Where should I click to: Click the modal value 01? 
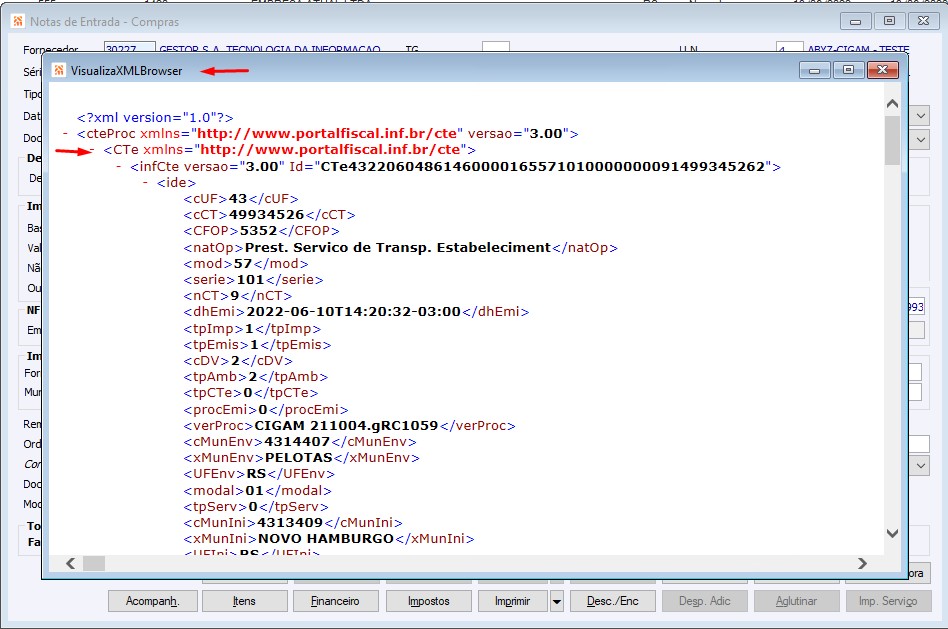[x=255, y=491]
